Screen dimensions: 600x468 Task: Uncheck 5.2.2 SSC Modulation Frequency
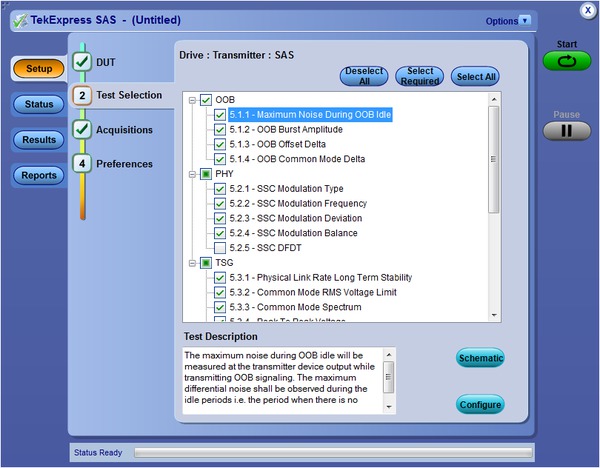point(220,204)
